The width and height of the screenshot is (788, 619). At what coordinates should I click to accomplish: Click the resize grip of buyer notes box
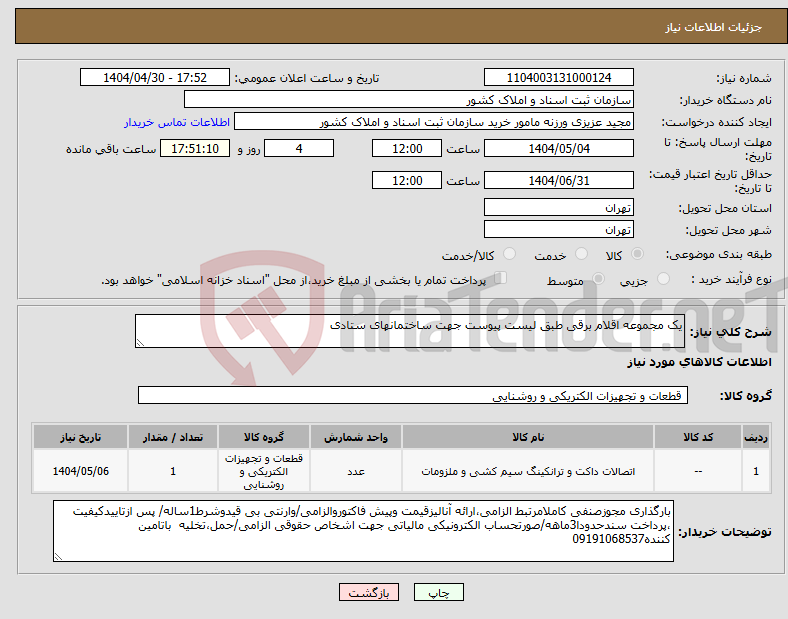(58, 557)
